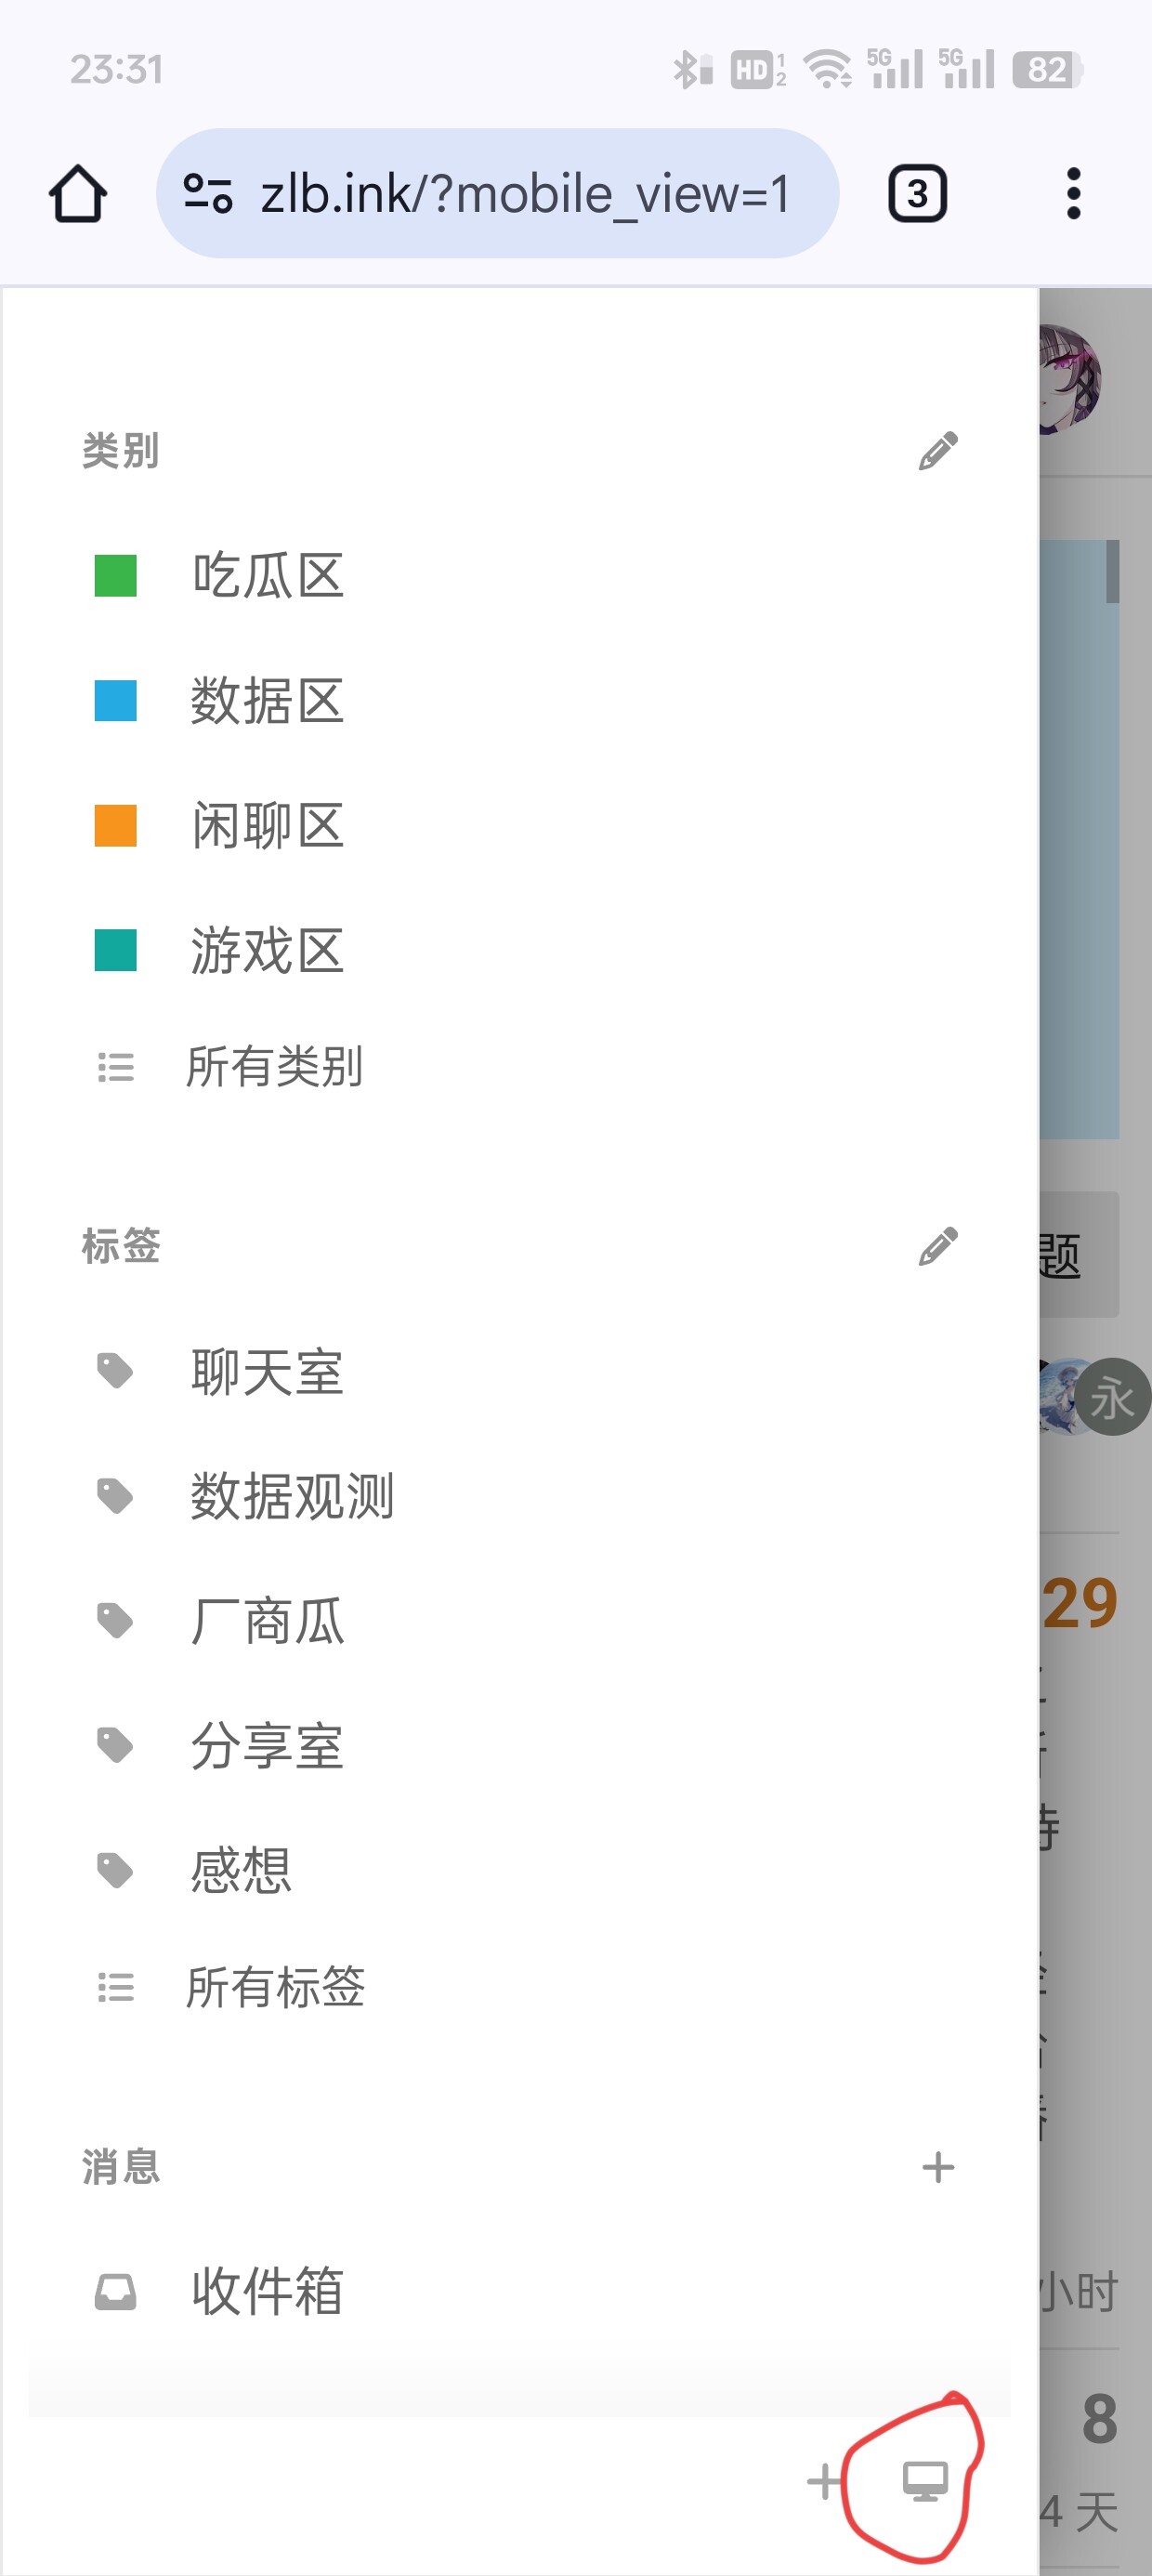Screen dimensions: 1152x2576
Task: Edit the 标签 section with pencil icon
Action: [938, 1247]
